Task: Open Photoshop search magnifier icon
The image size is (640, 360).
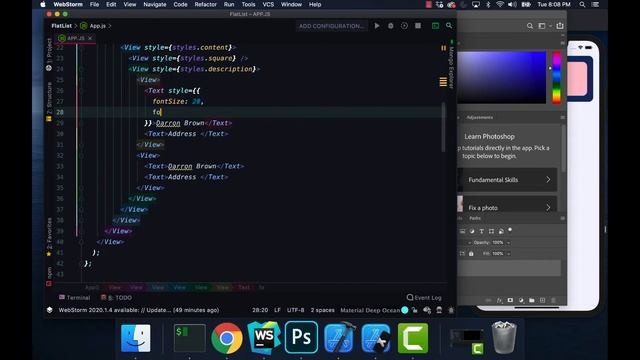Action: [x=530, y=26]
